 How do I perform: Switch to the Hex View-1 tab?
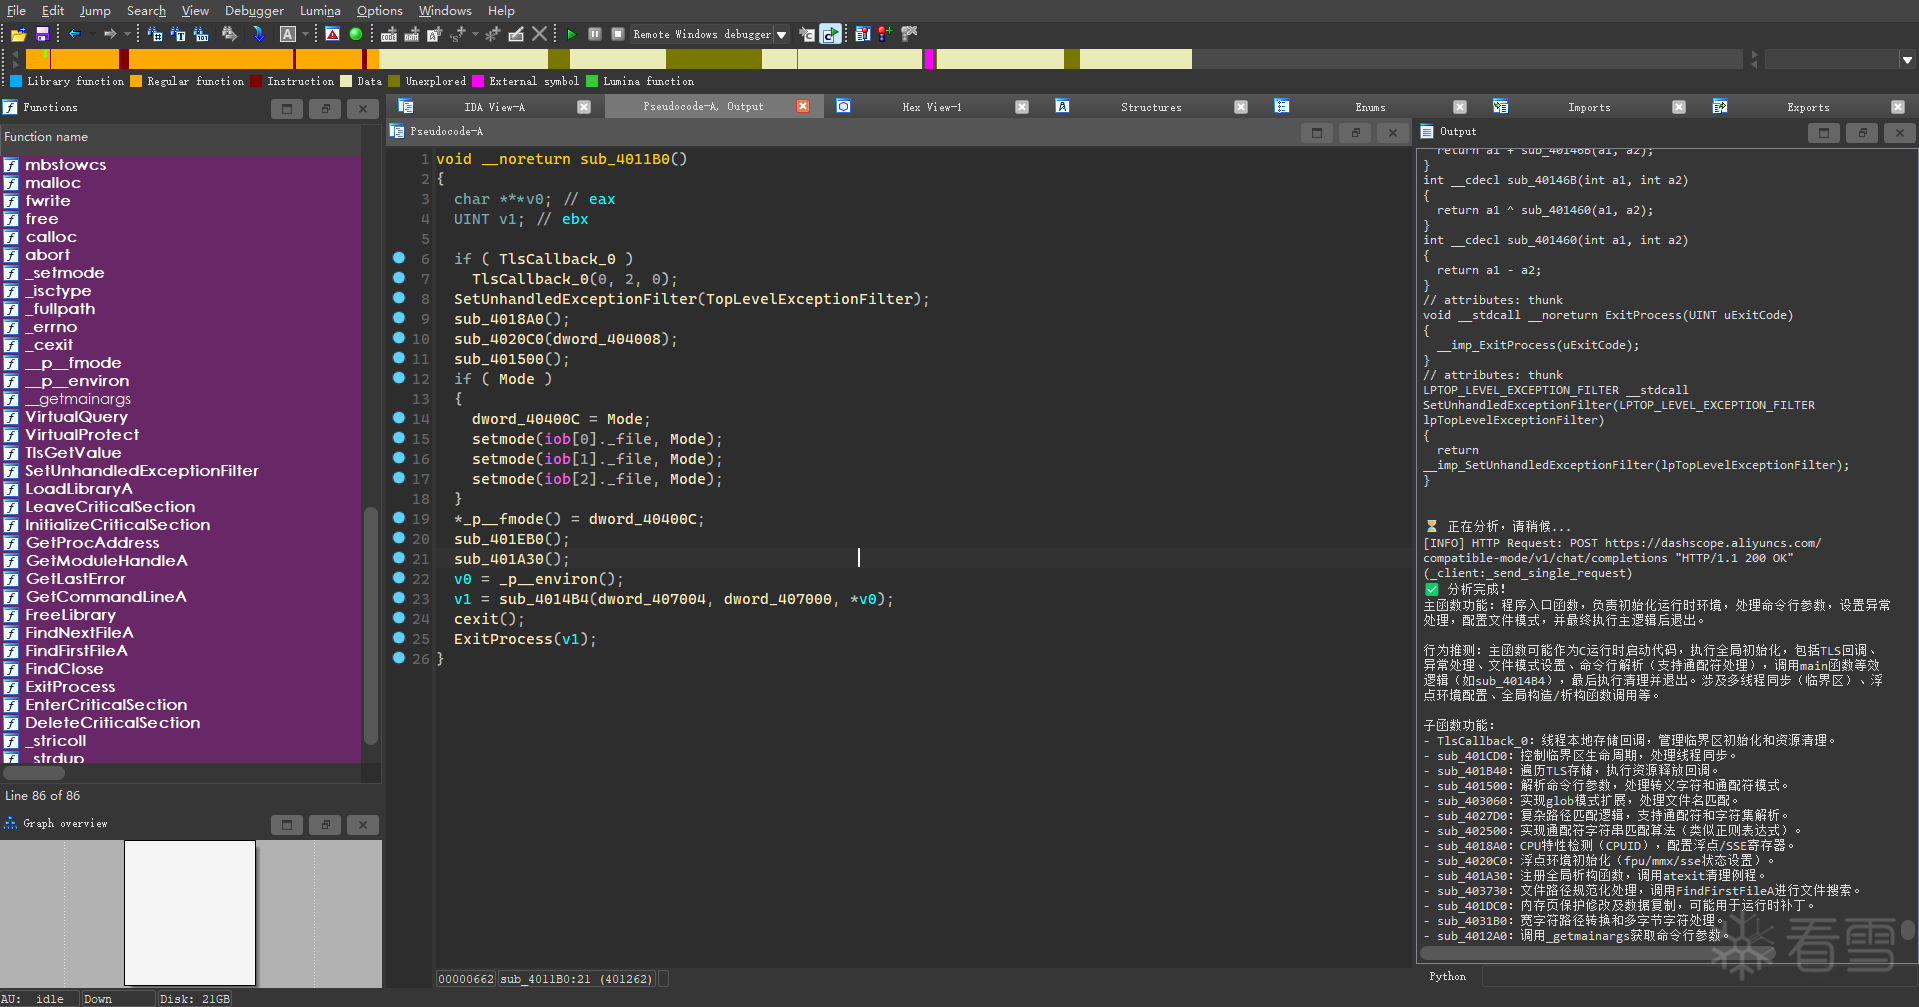(931, 107)
